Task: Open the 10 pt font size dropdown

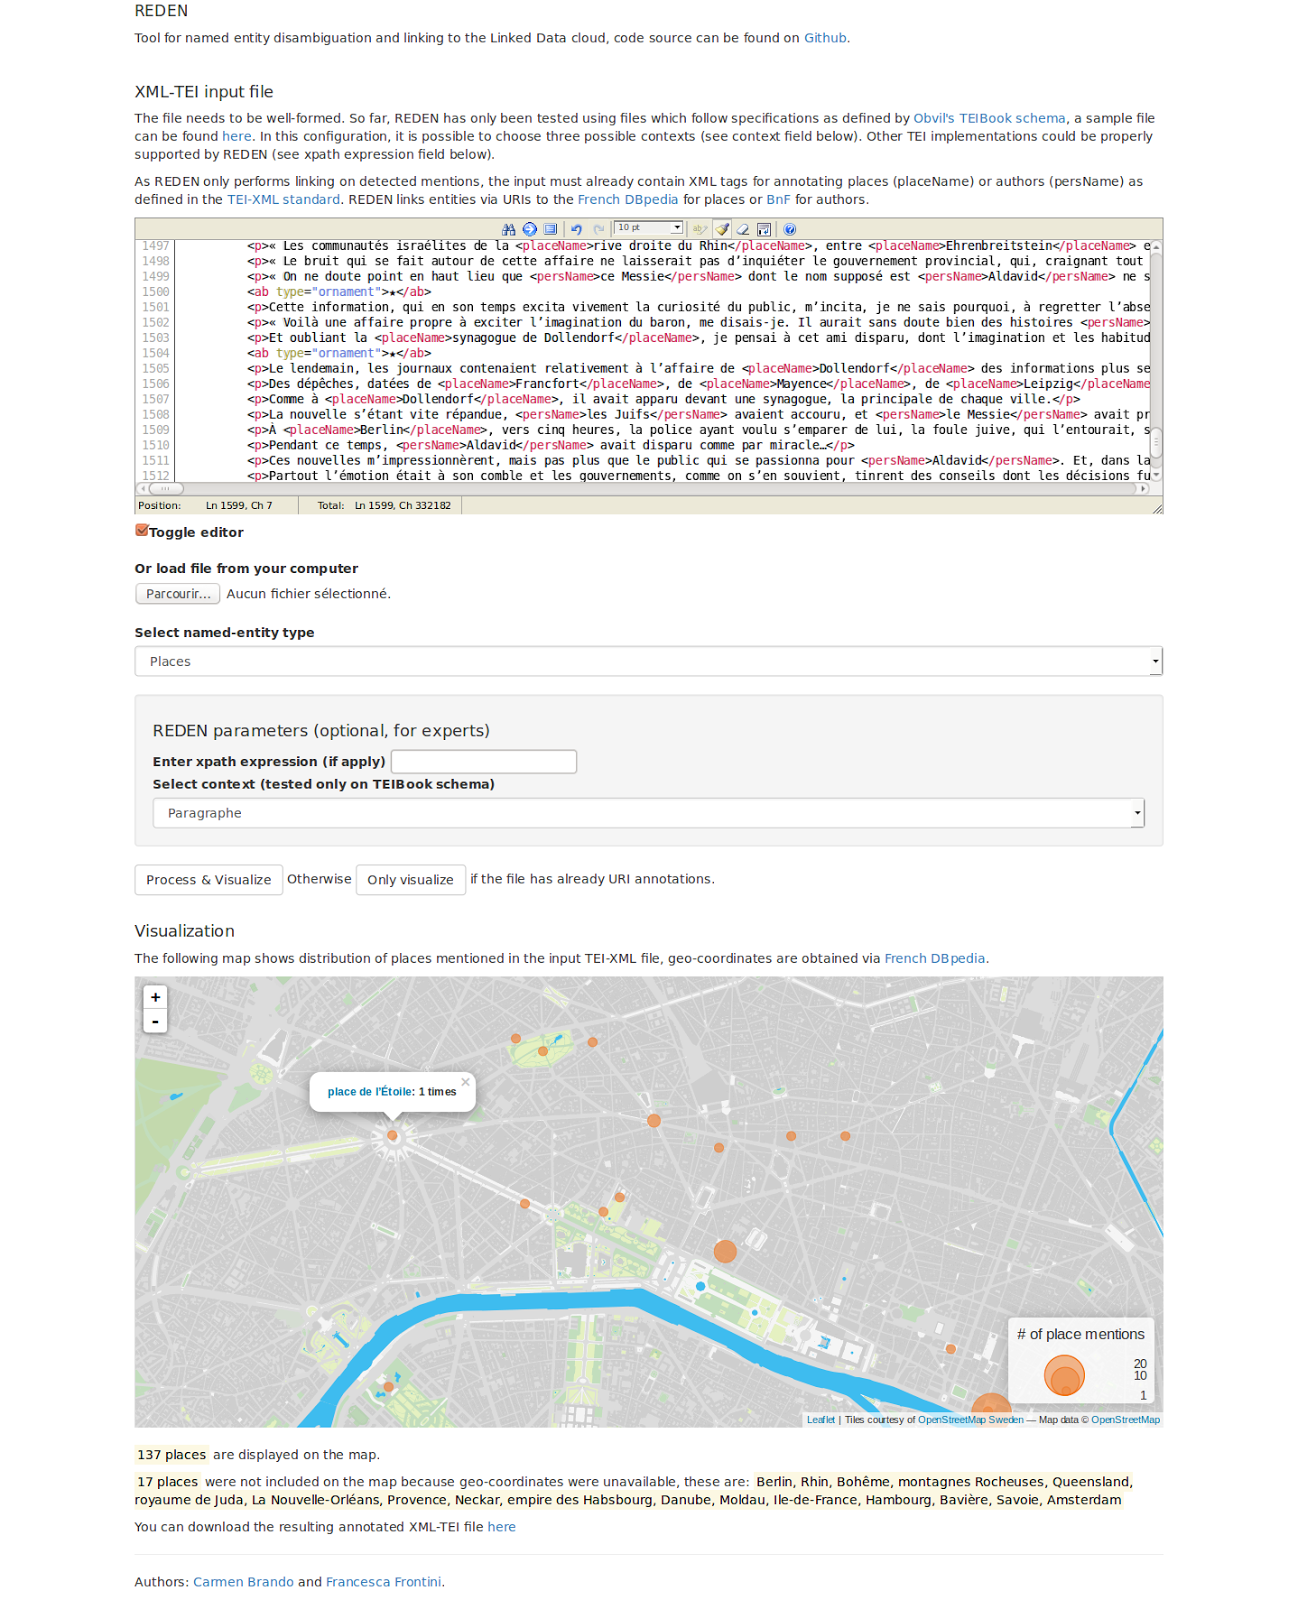Action: [648, 228]
